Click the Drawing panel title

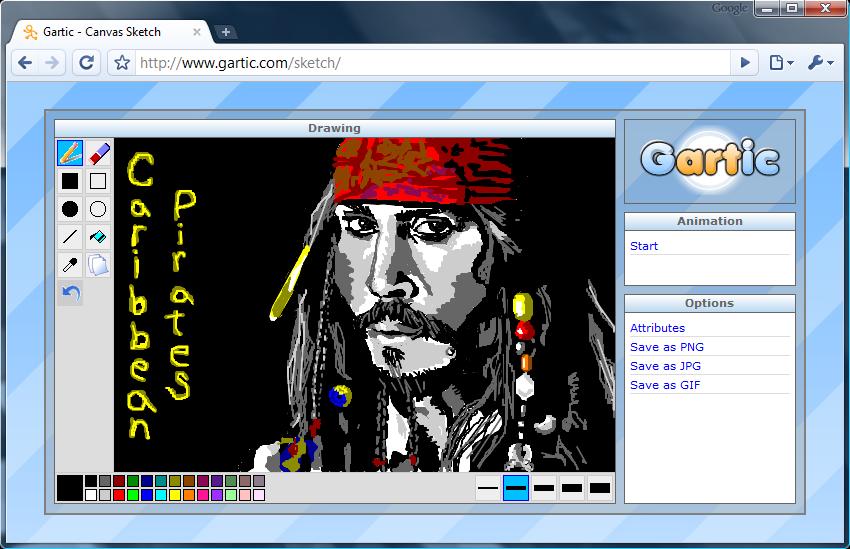point(334,128)
